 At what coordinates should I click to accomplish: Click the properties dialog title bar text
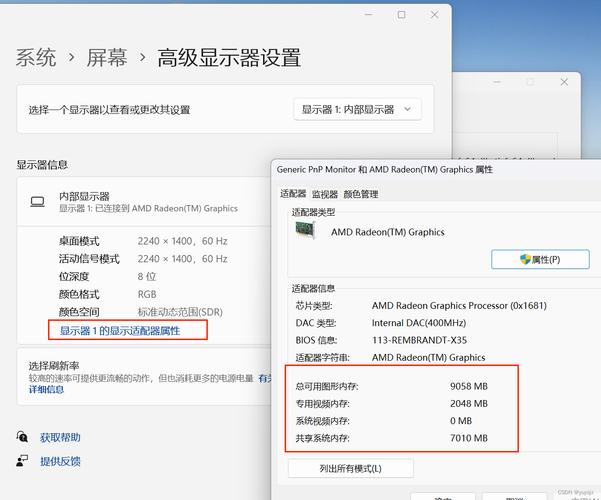[x=385, y=169]
